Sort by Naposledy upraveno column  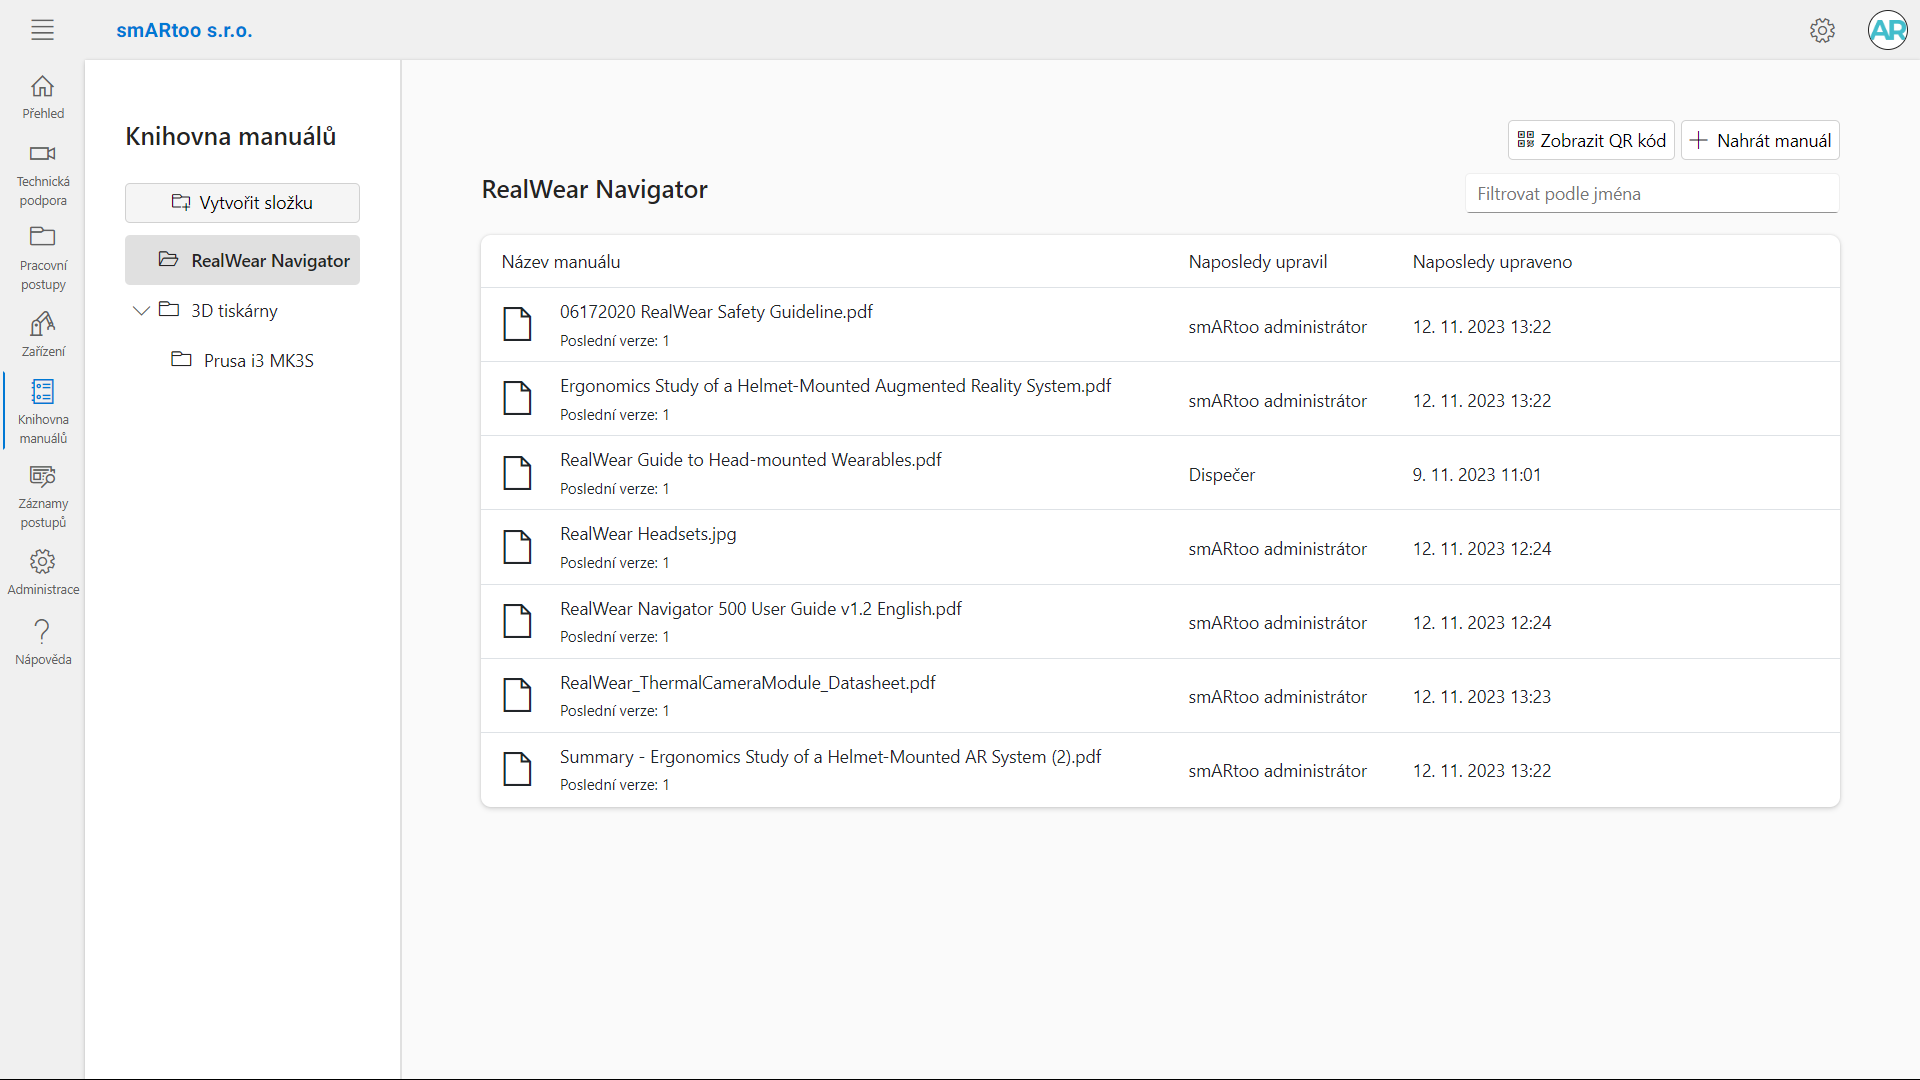click(x=1492, y=262)
